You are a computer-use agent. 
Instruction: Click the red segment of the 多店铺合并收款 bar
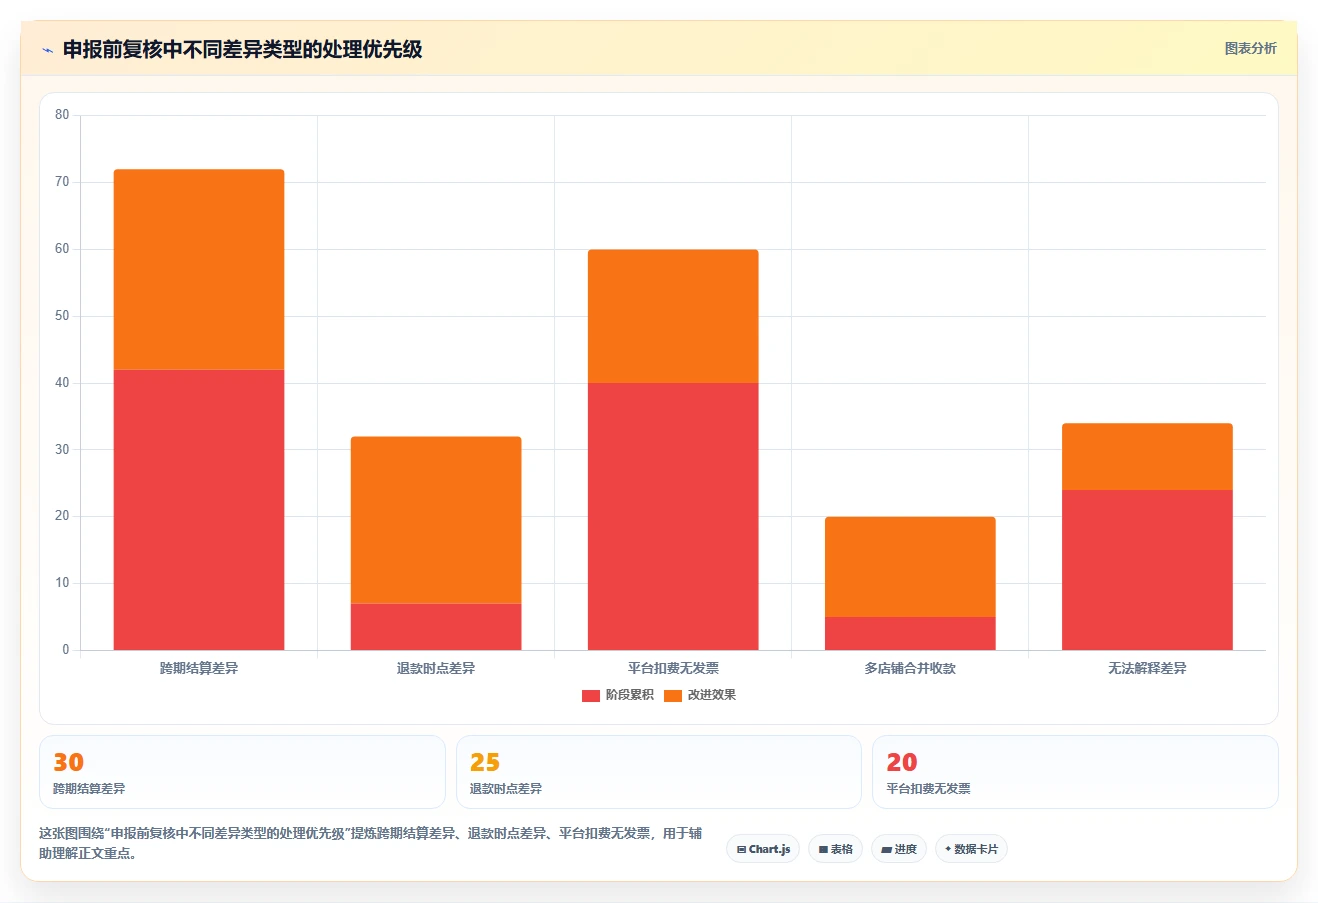(x=910, y=633)
